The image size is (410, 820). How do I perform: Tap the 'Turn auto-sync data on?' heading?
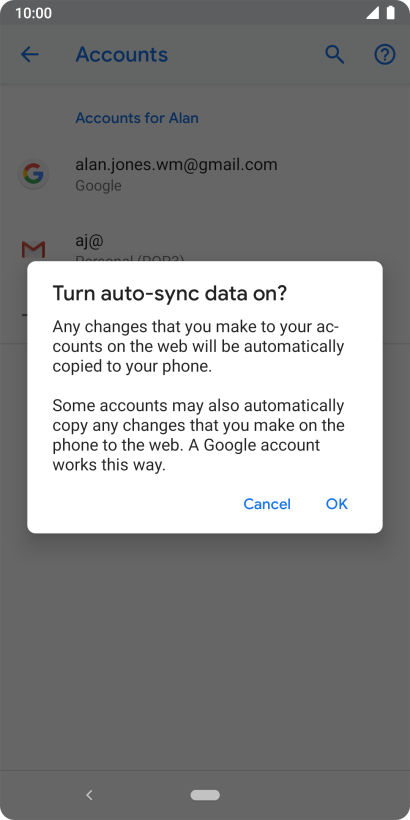pos(169,293)
